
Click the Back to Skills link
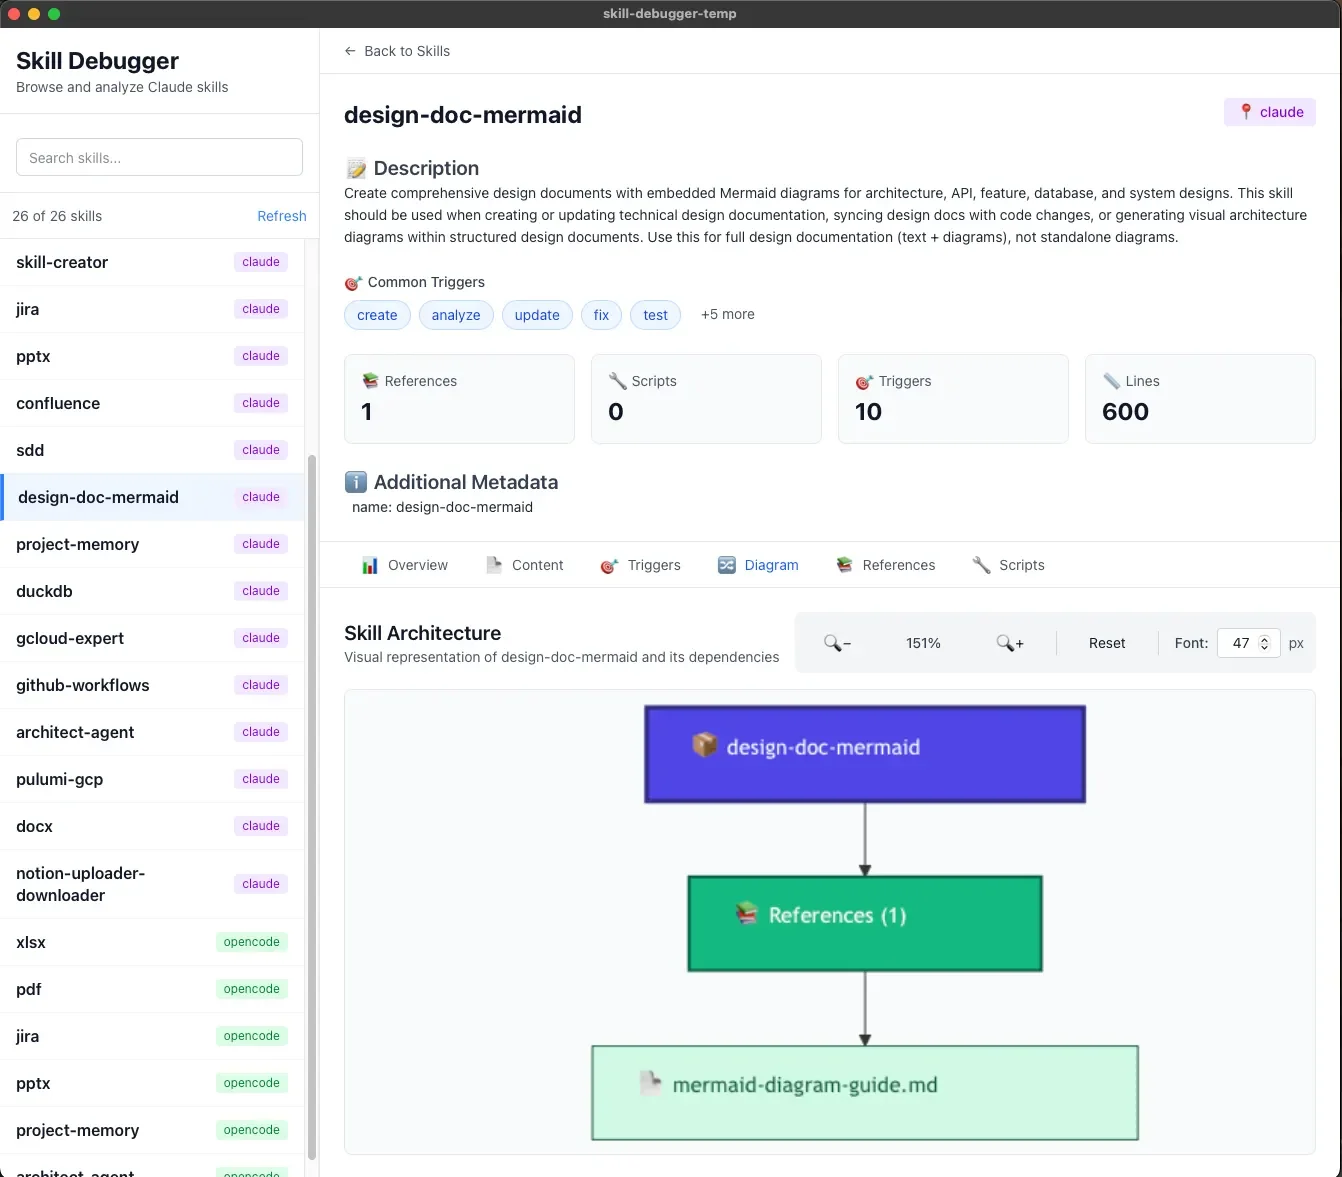click(397, 51)
